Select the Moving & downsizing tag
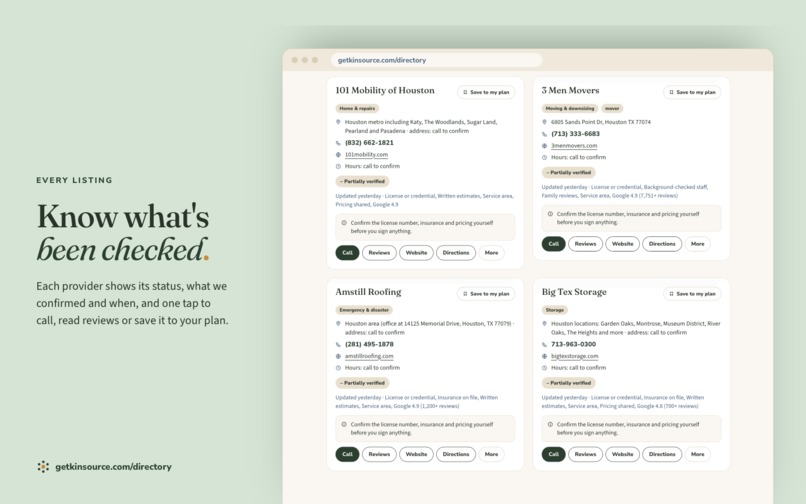Screen dimensions: 806x504 point(570,109)
